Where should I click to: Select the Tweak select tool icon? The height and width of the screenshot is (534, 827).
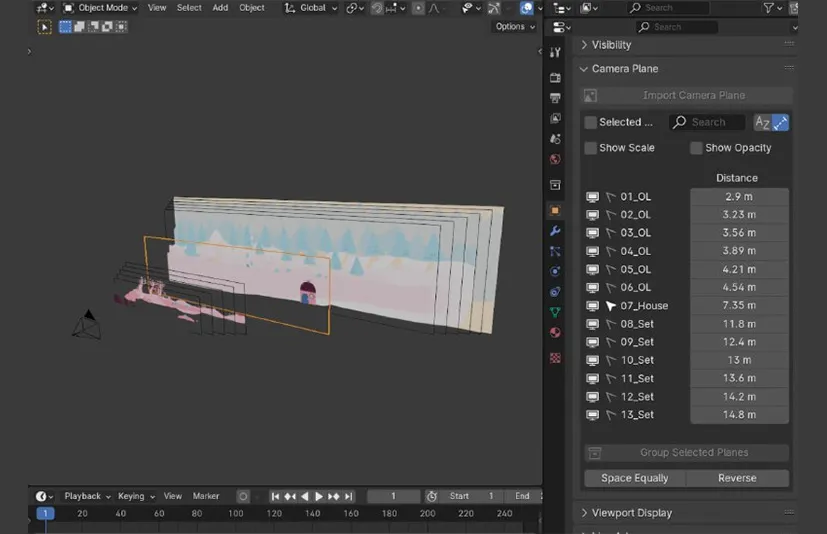tap(44, 27)
